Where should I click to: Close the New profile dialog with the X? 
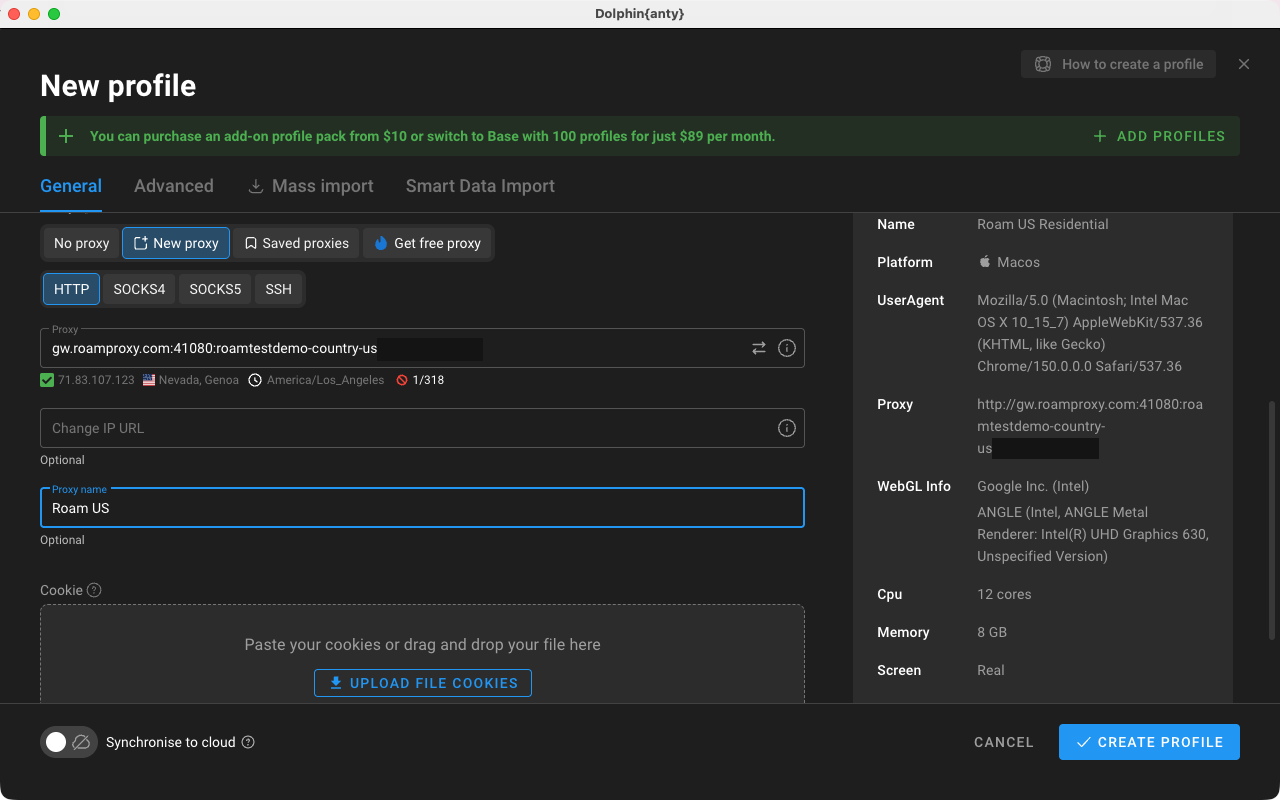1244,64
